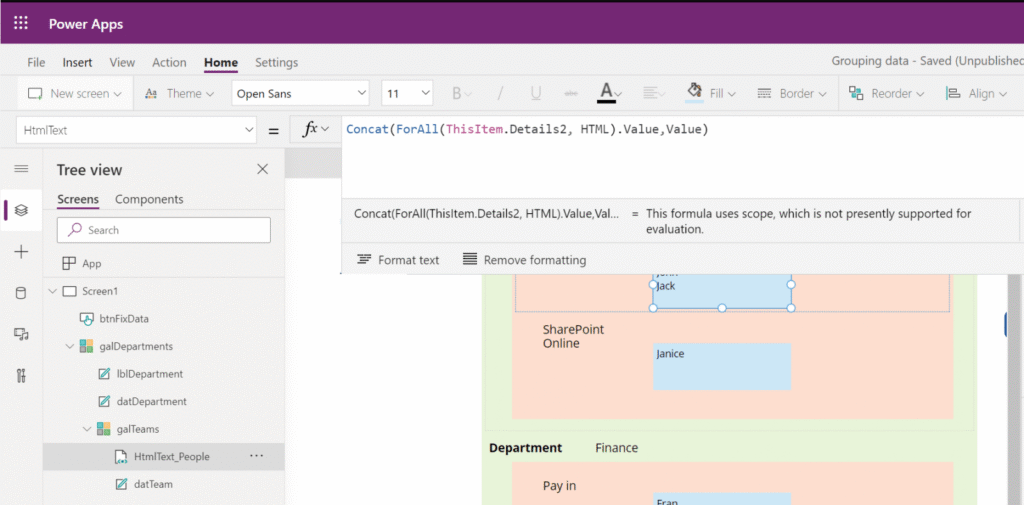The image size is (1024, 505).
Task: Click the Pay in team label
Action: click(559, 485)
